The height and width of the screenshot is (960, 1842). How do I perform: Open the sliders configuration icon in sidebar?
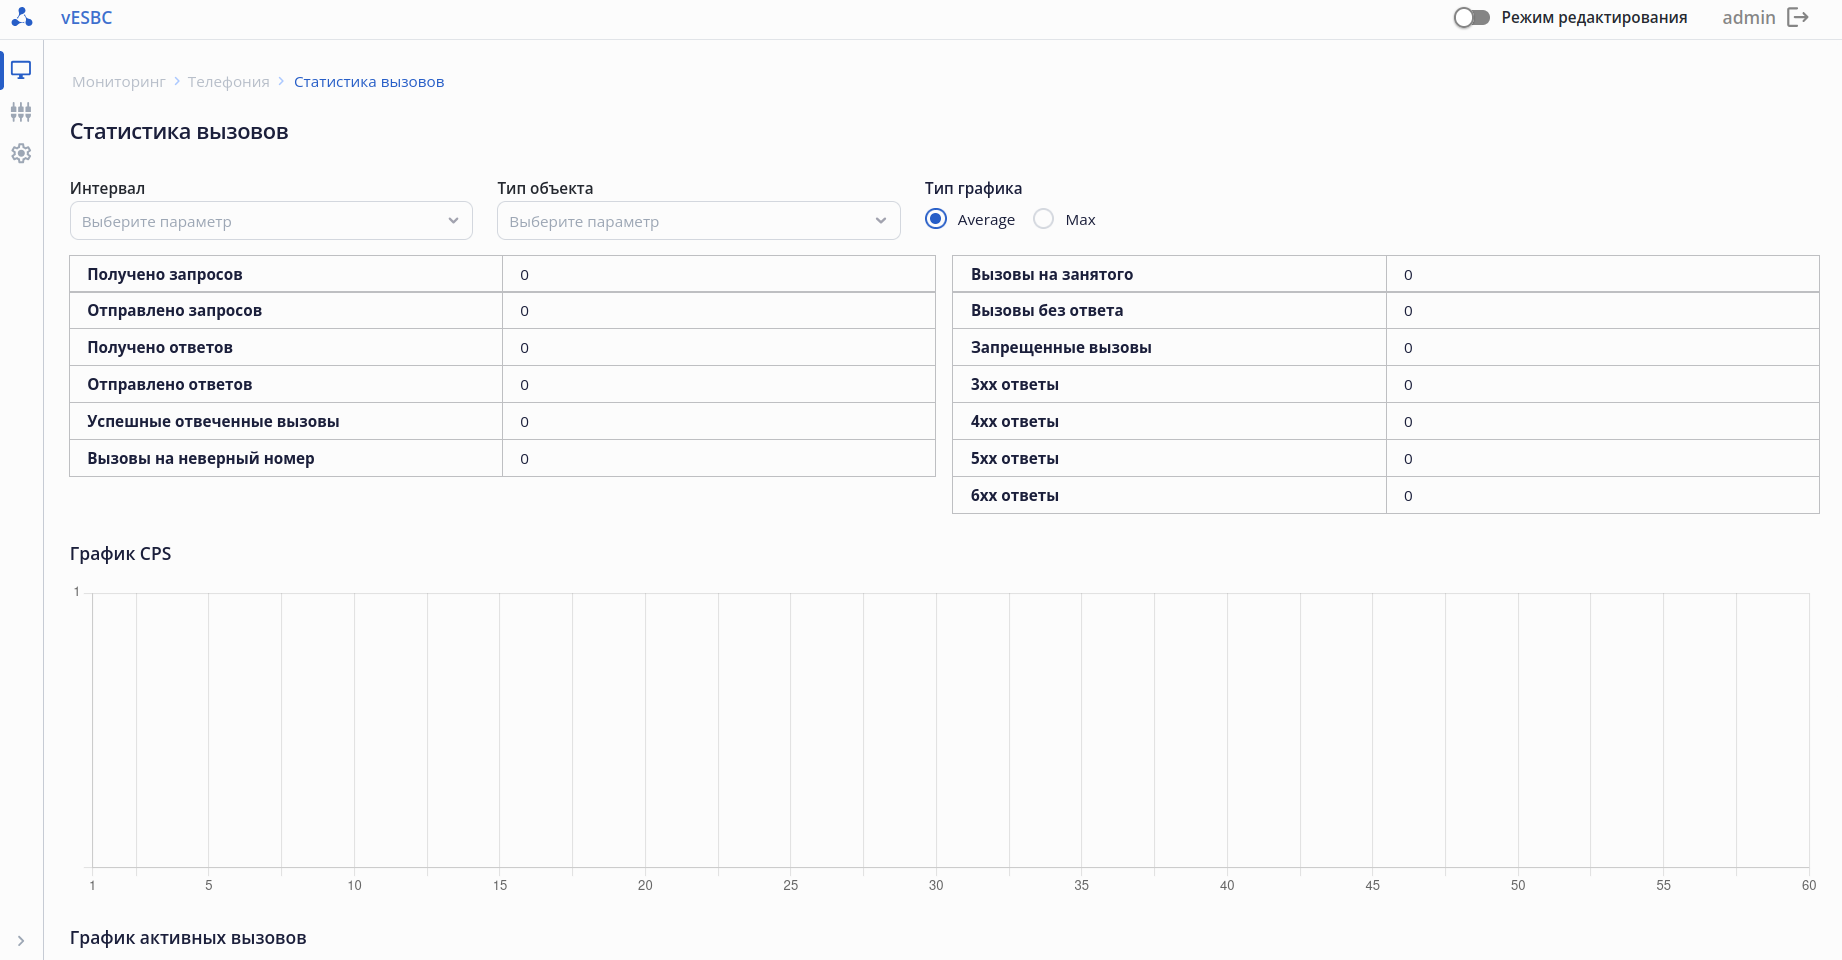click(21, 112)
